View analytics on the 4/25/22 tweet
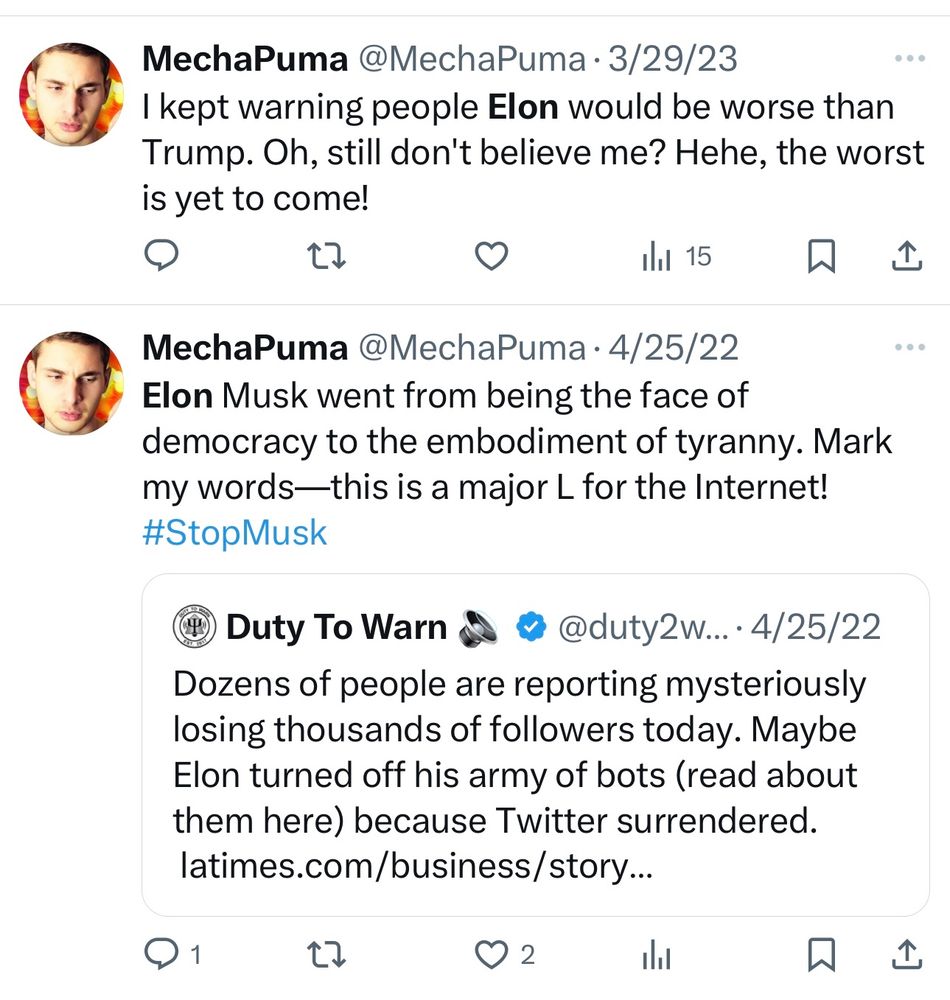Screen dimensions: 950x1000 [x=656, y=956]
